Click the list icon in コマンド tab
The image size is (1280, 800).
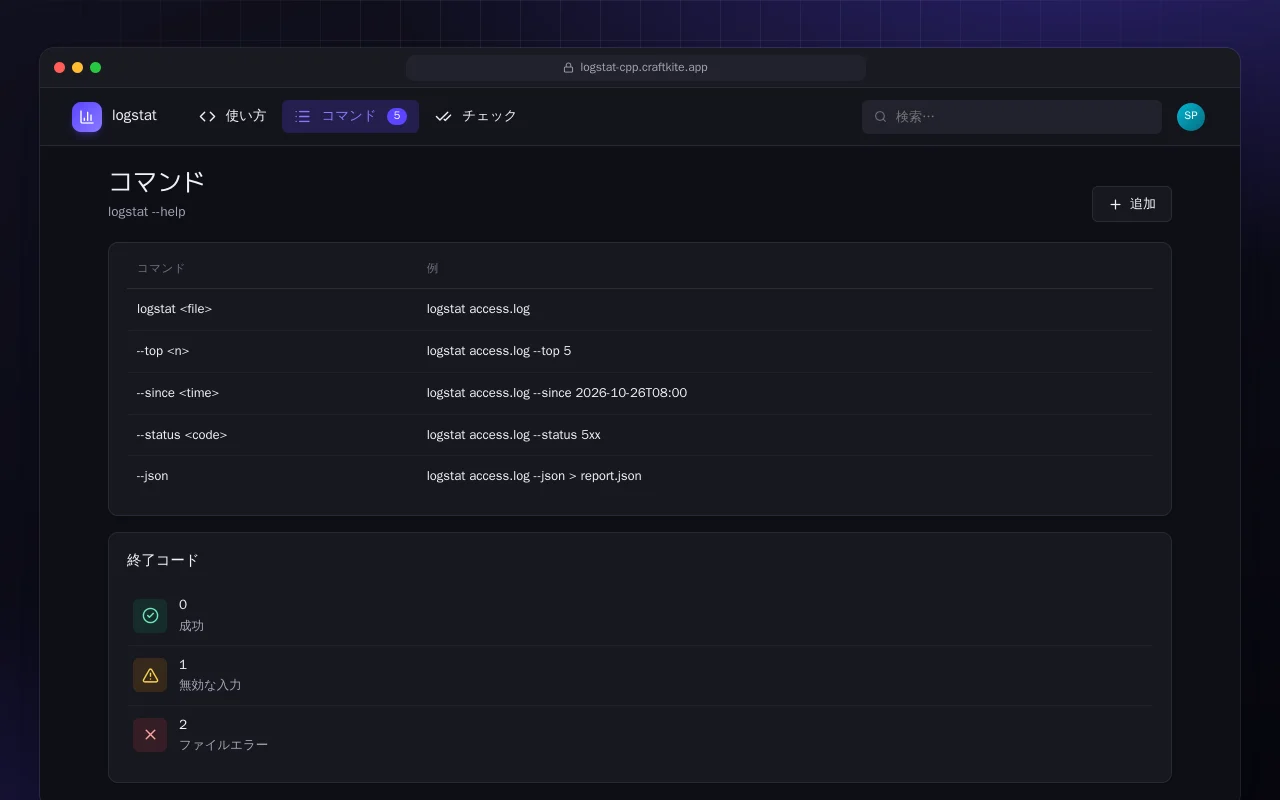(x=303, y=116)
